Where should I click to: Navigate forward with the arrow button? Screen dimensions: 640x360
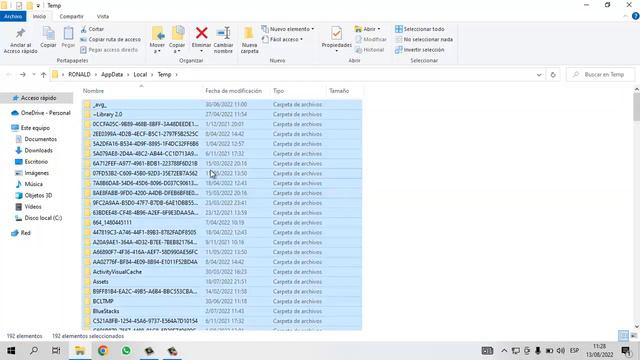[x=23, y=75]
